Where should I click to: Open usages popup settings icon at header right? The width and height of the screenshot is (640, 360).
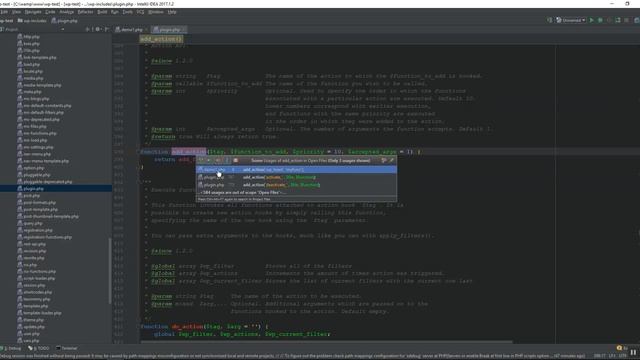(x=383, y=160)
